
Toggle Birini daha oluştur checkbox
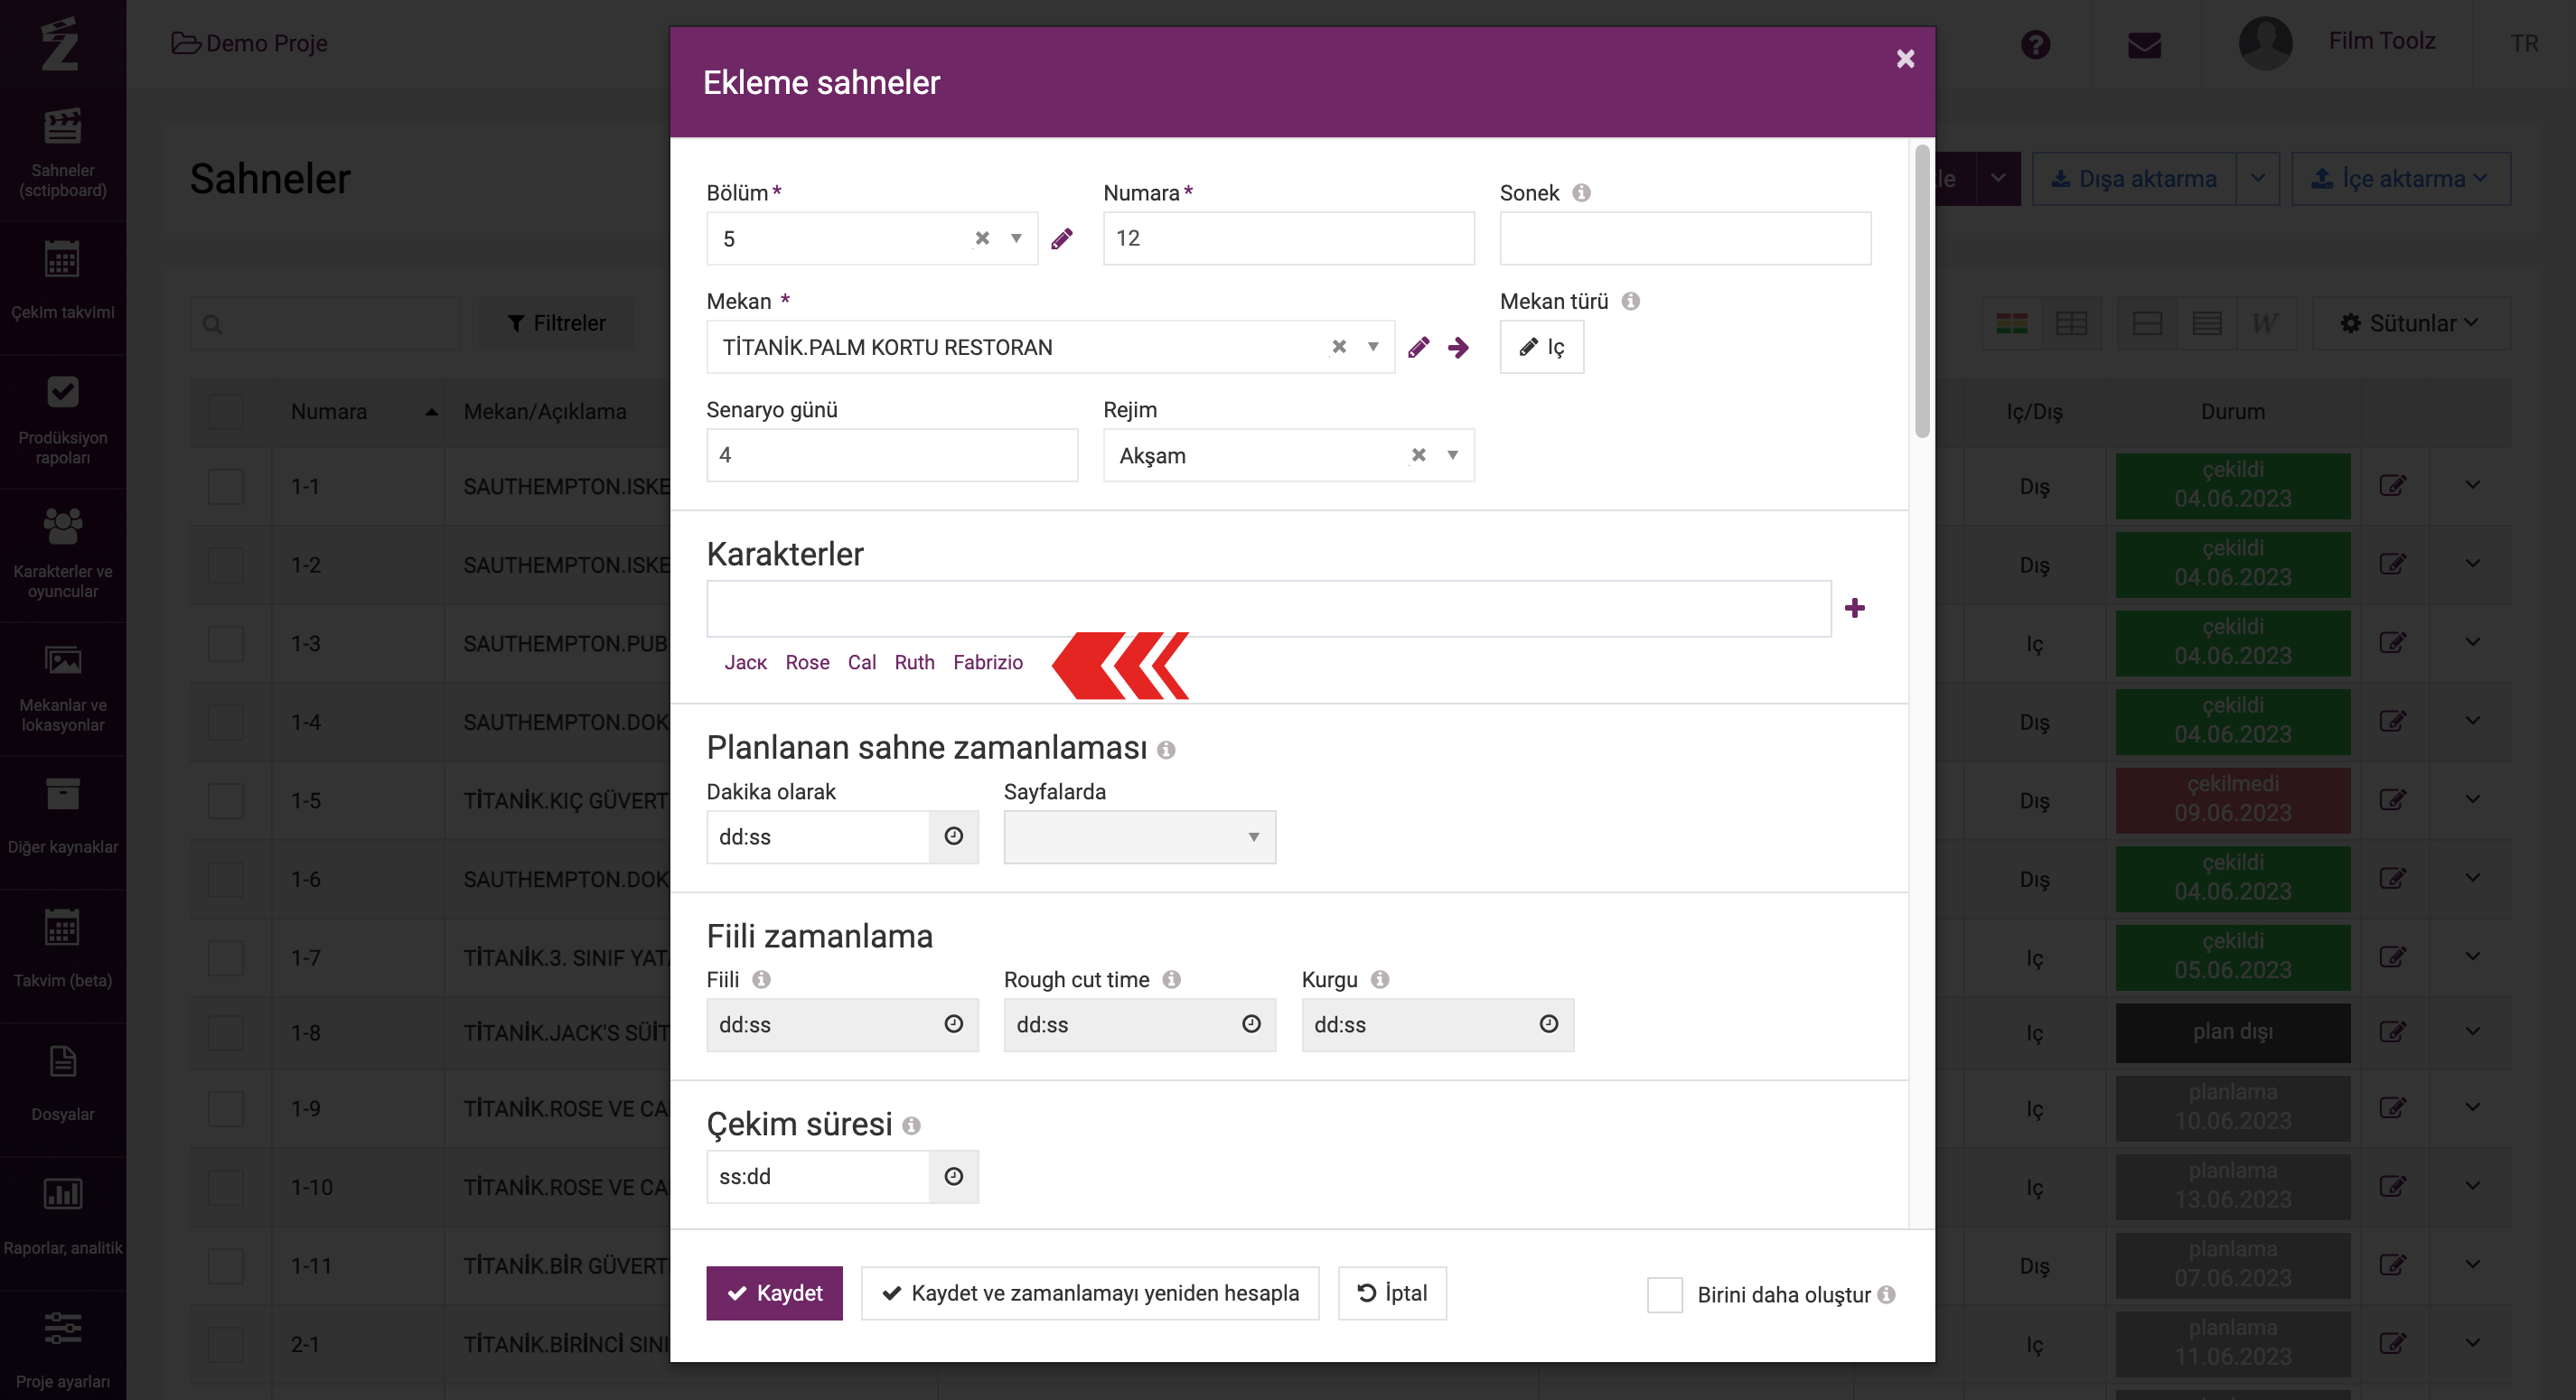(x=1665, y=1294)
